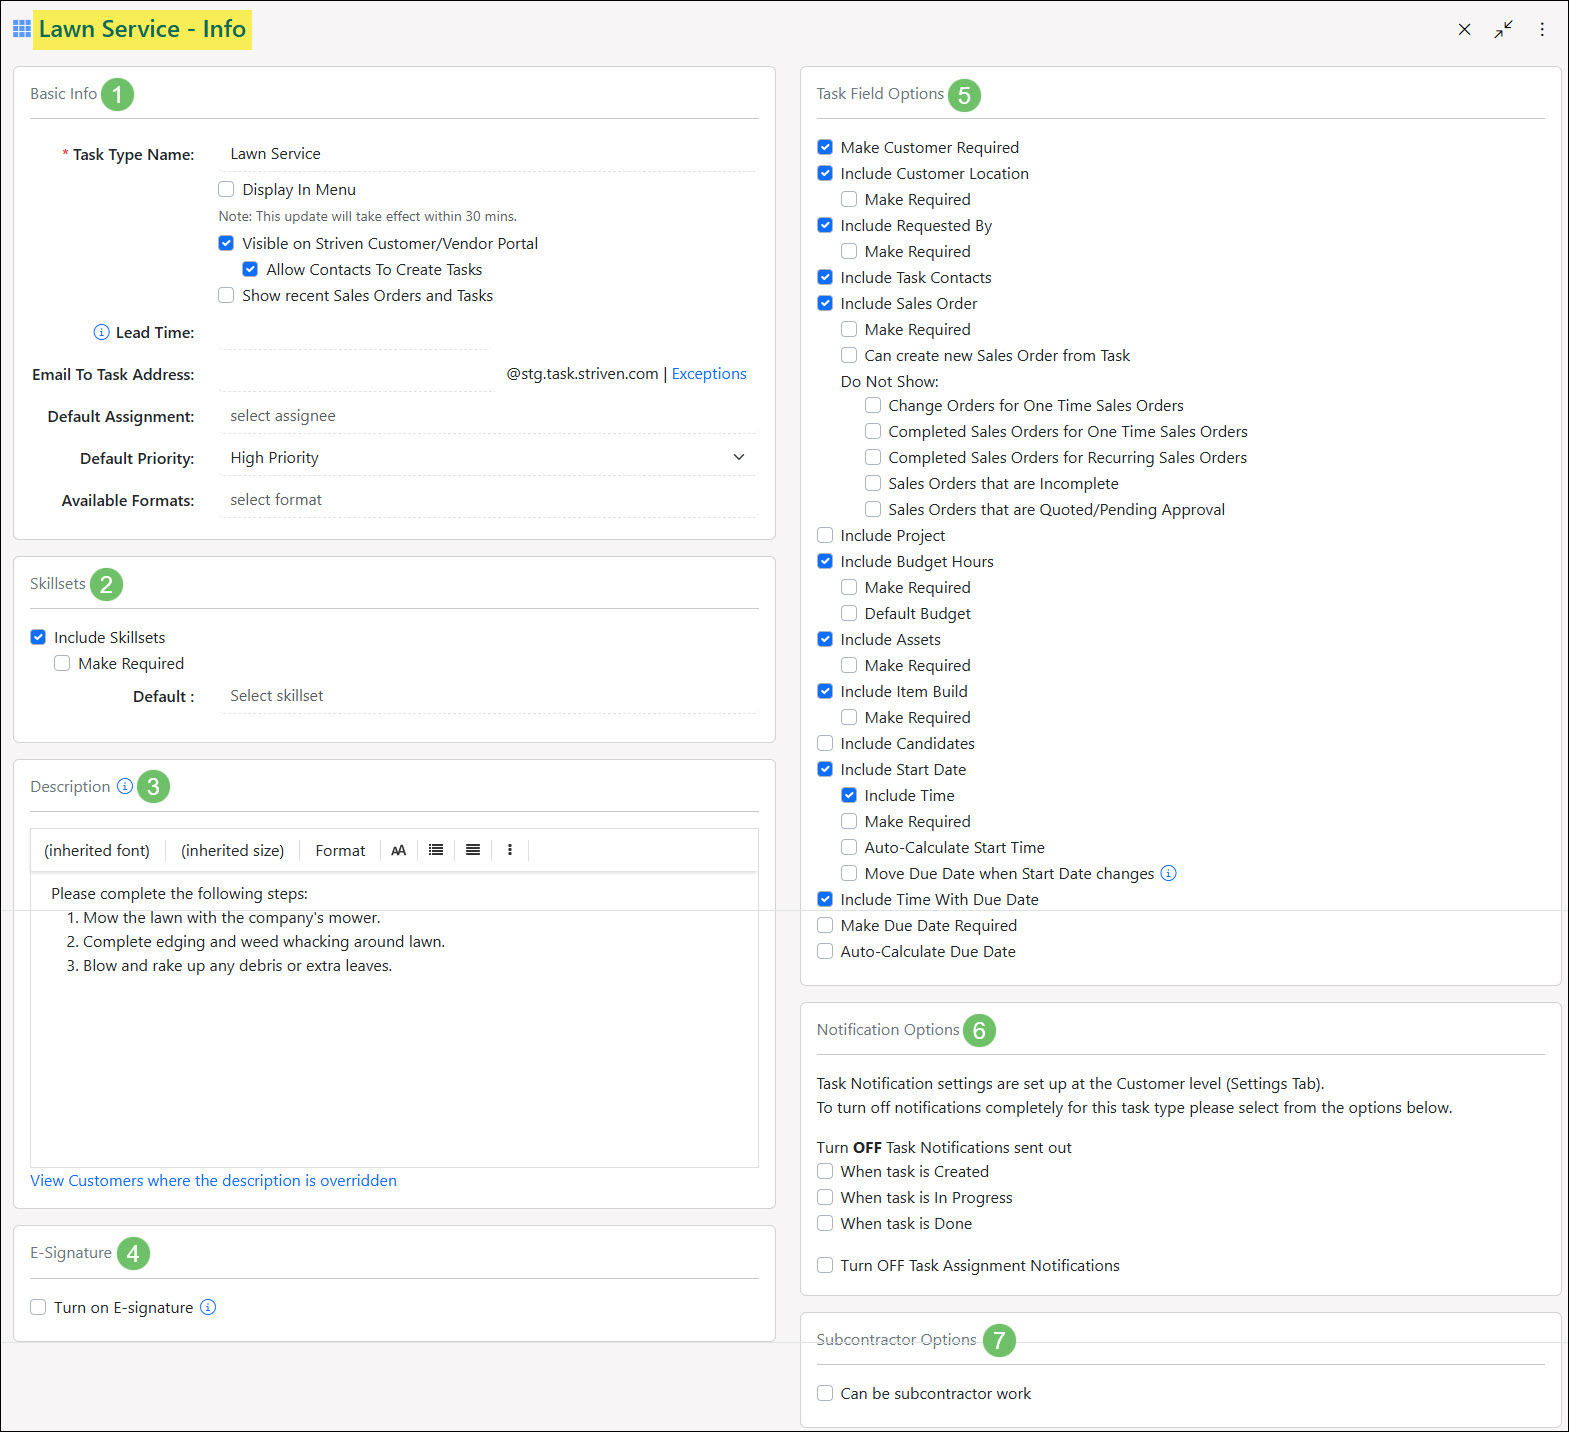This screenshot has width=1569, height=1432.
Task: Check Auto-Calculate Due Date
Action: click(825, 951)
